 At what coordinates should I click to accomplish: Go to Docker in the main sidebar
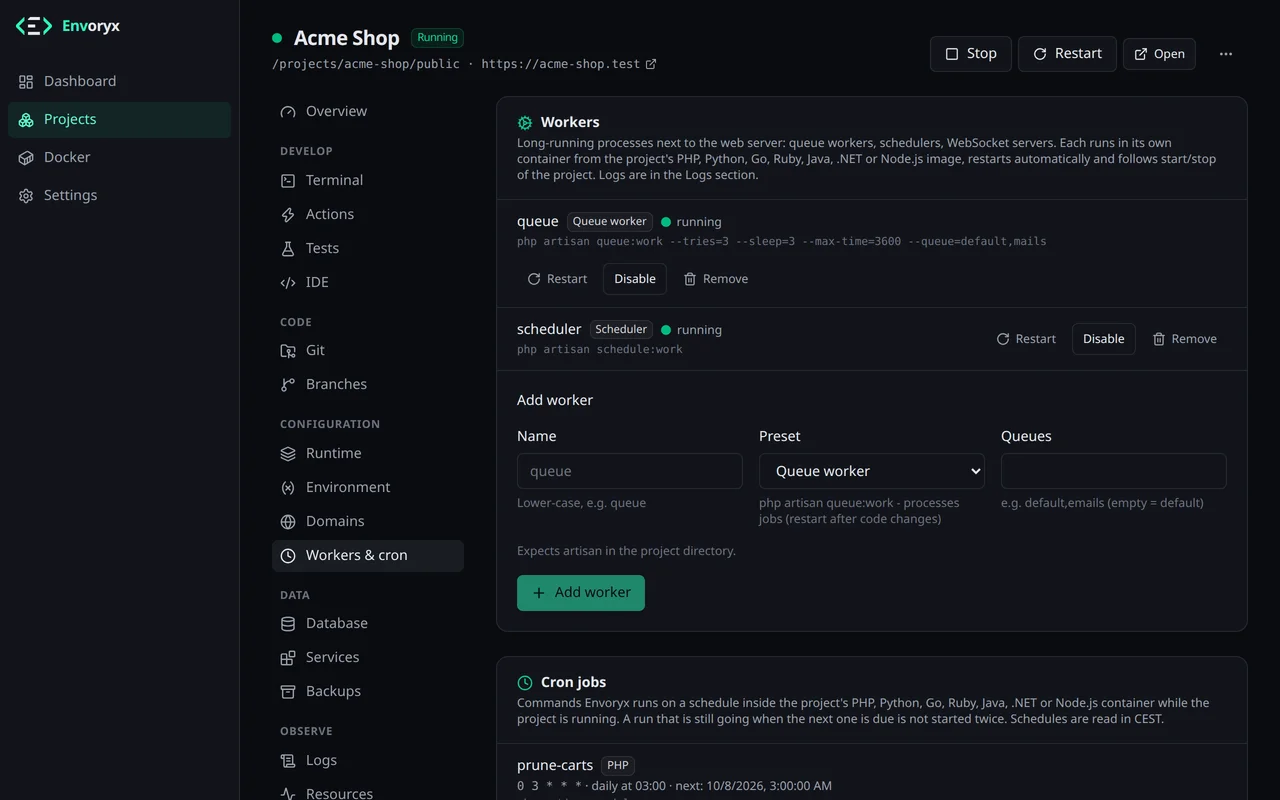pyautogui.click(x=119, y=157)
